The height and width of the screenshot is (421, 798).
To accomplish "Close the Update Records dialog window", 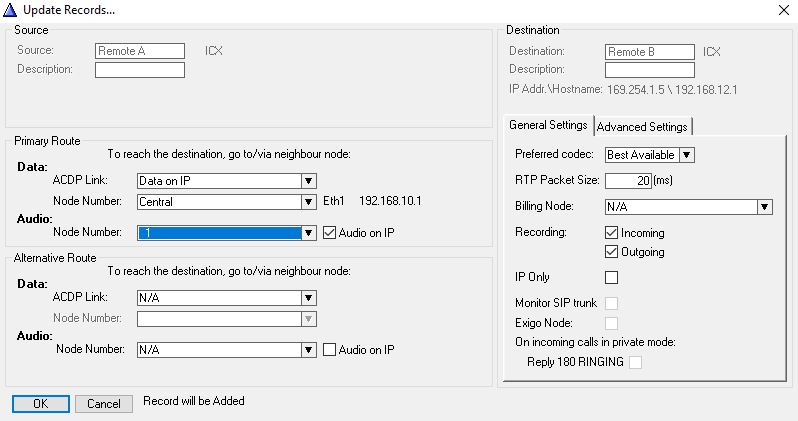I will pos(783,9).
